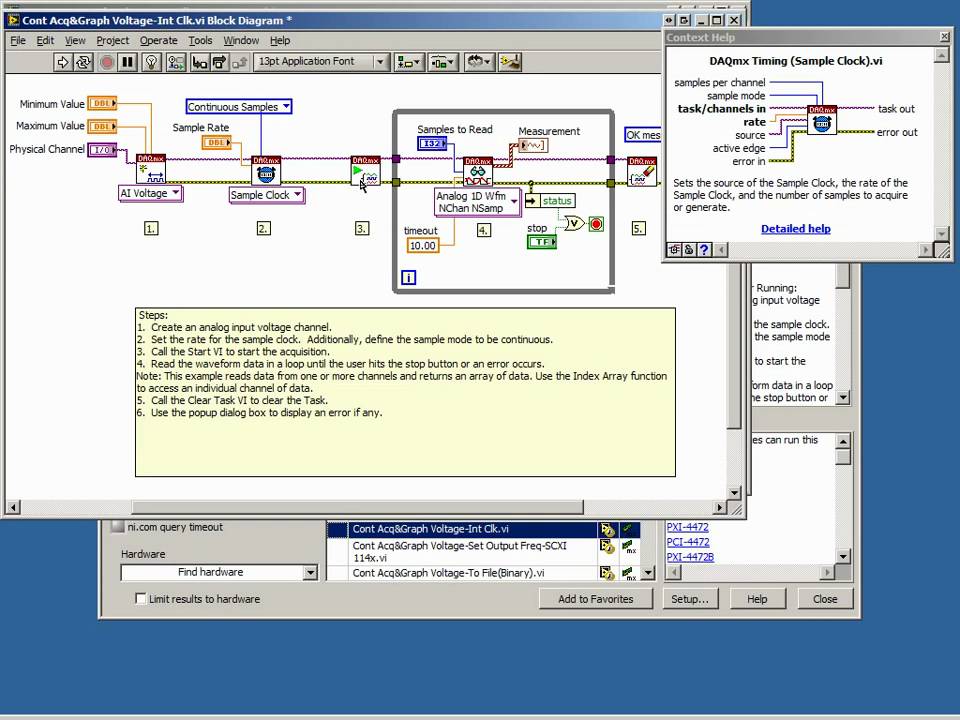Image resolution: width=960 pixels, height=720 pixels.
Task: Toggle the Context Help lock icon
Action: click(689, 250)
